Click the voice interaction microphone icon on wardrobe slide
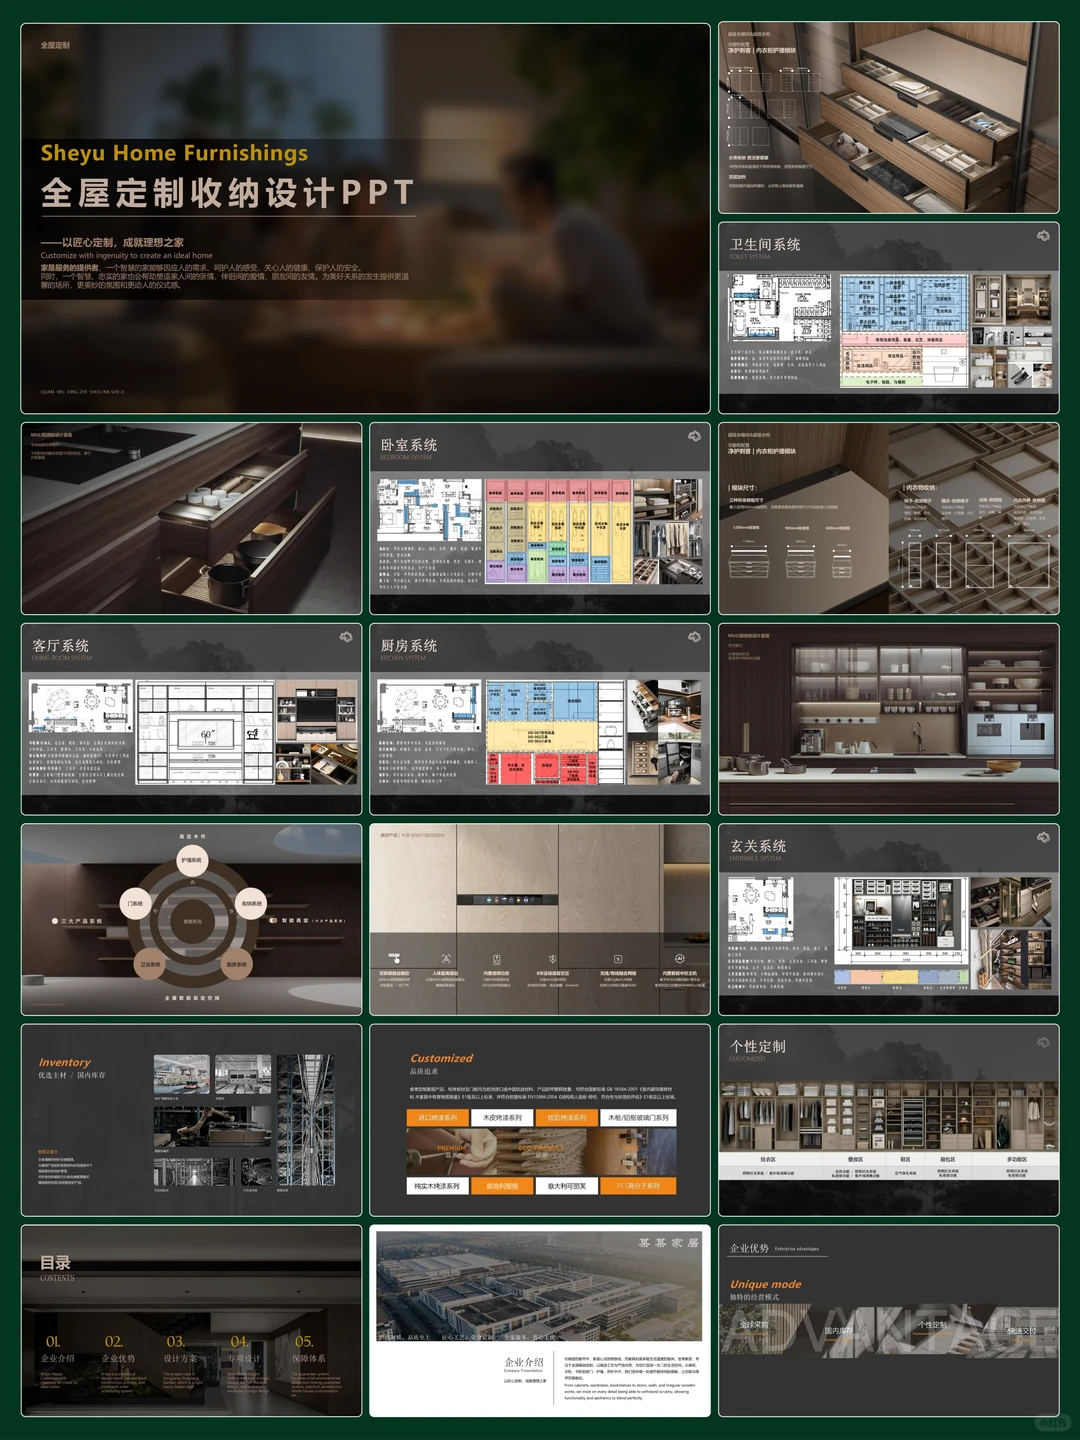This screenshot has height=1440, width=1080. tap(552, 958)
